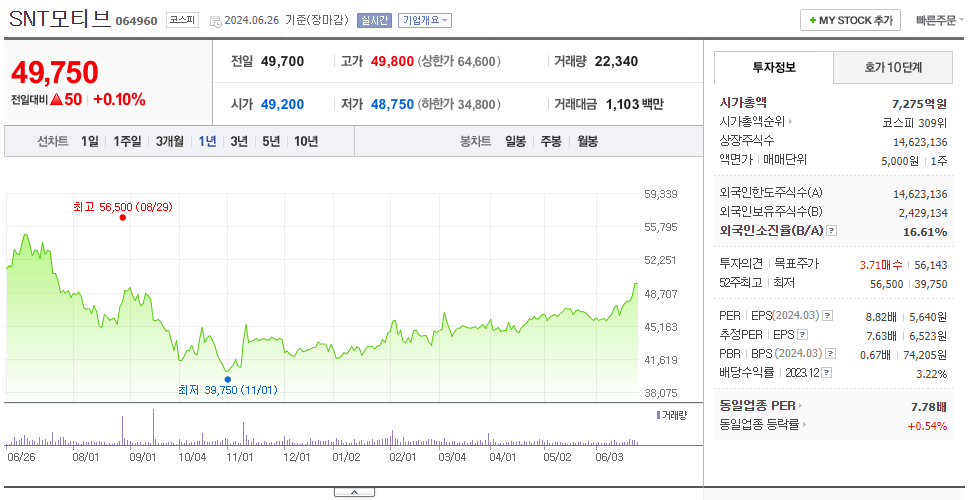
Task: Click the target price 56,143
Action: pos(930,265)
